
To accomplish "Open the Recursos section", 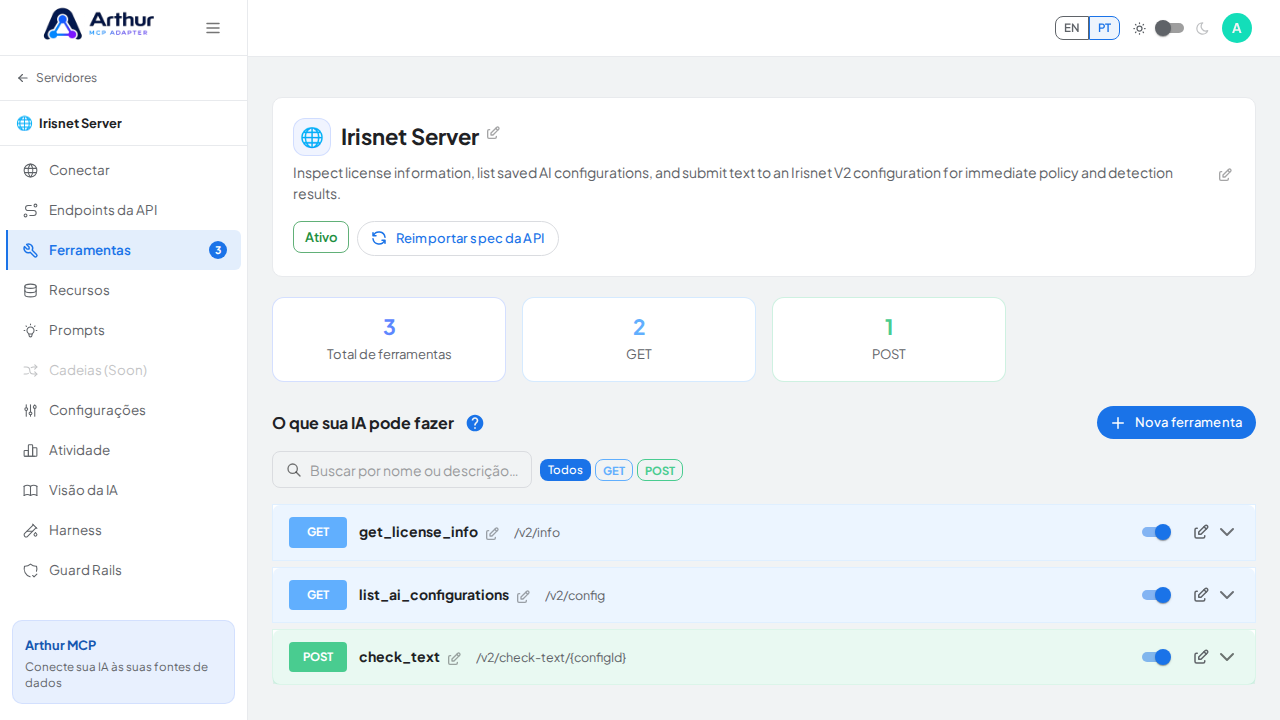I will pyautogui.click(x=123, y=290).
